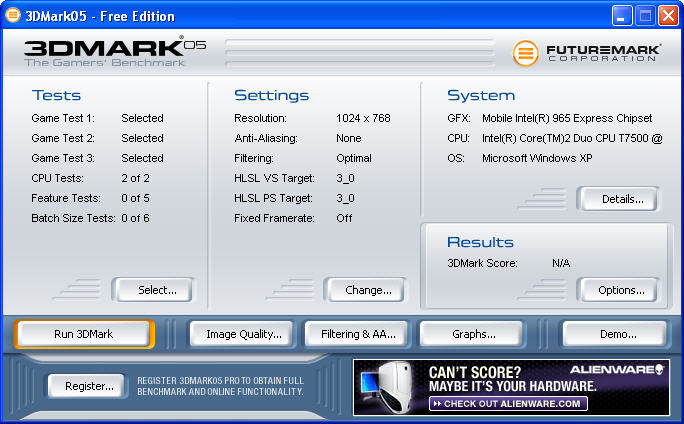Click the Fixed Framerate value Off
684x424 pixels.
point(344,218)
